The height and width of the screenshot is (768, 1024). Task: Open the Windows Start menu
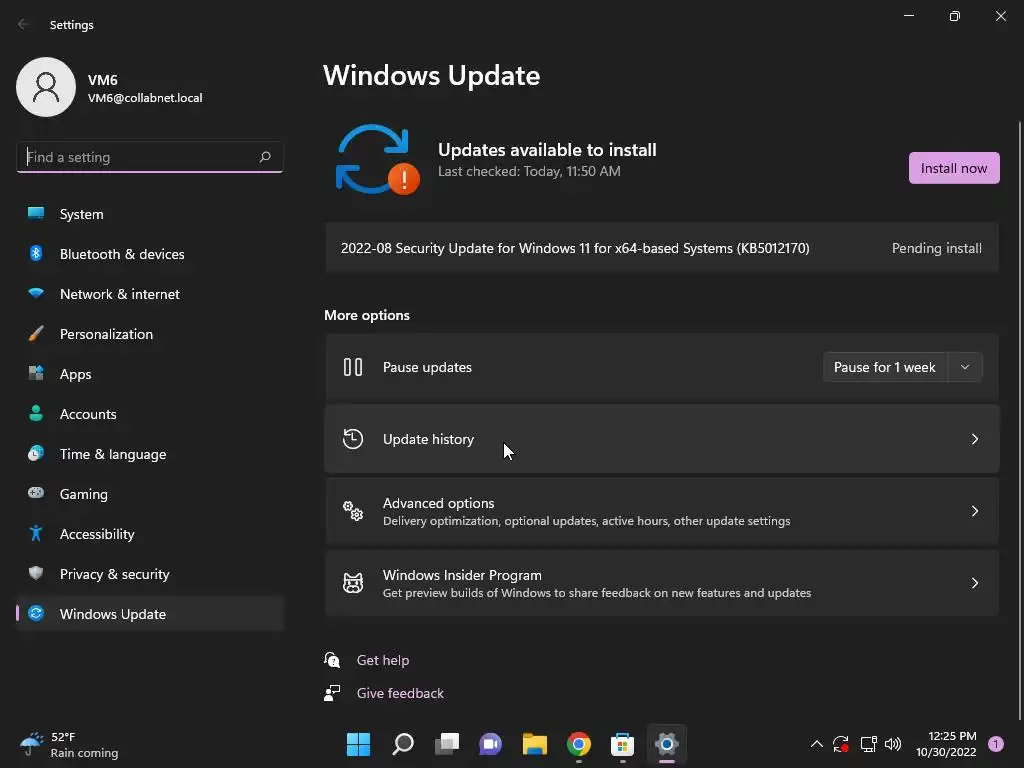[x=358, y=744]
